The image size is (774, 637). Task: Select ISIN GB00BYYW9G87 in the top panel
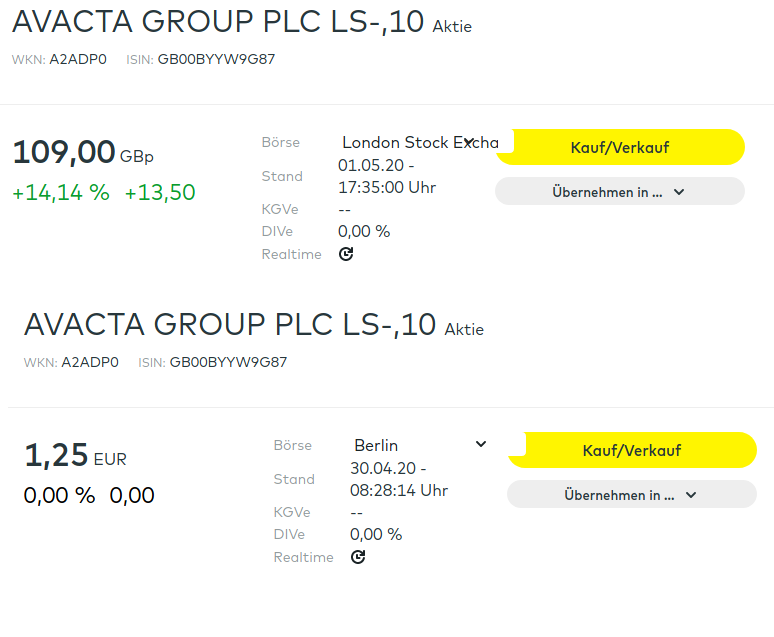pos(216,59)
